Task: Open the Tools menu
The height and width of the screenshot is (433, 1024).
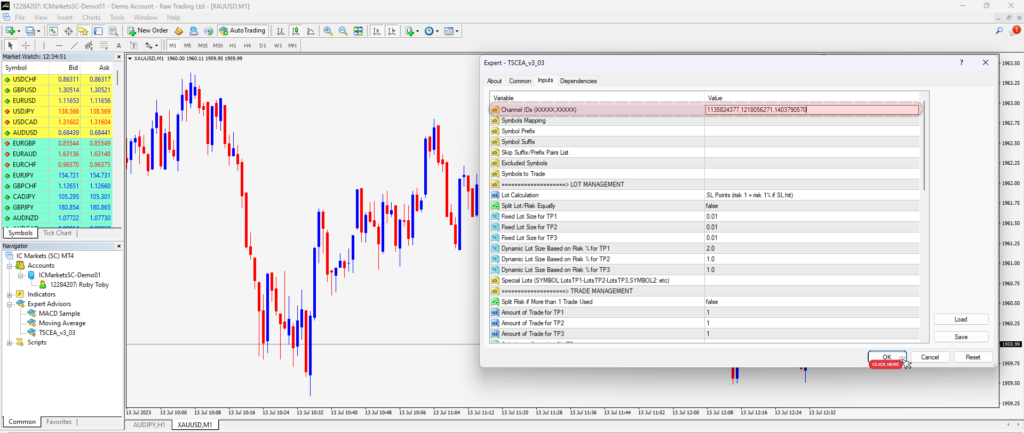Action: (x=117, y=17)
